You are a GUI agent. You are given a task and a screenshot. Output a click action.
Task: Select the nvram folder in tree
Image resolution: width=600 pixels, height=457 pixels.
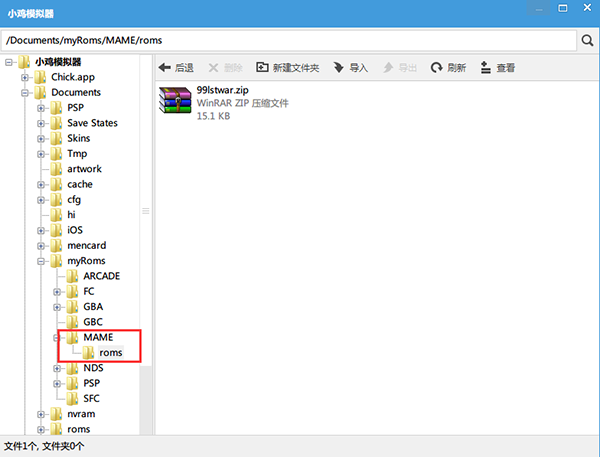pyautogui.click(x=82, y=413)
